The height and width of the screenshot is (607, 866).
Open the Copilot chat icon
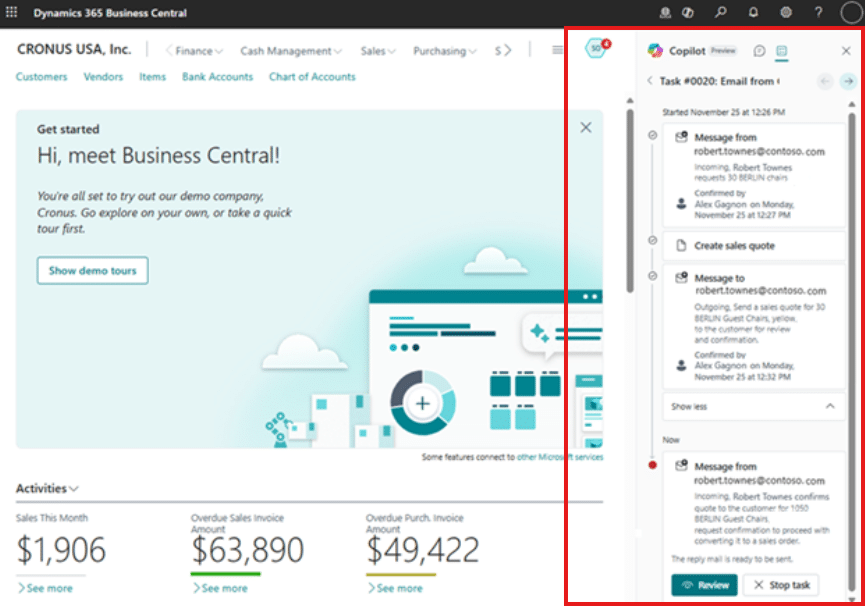(759, 51)
